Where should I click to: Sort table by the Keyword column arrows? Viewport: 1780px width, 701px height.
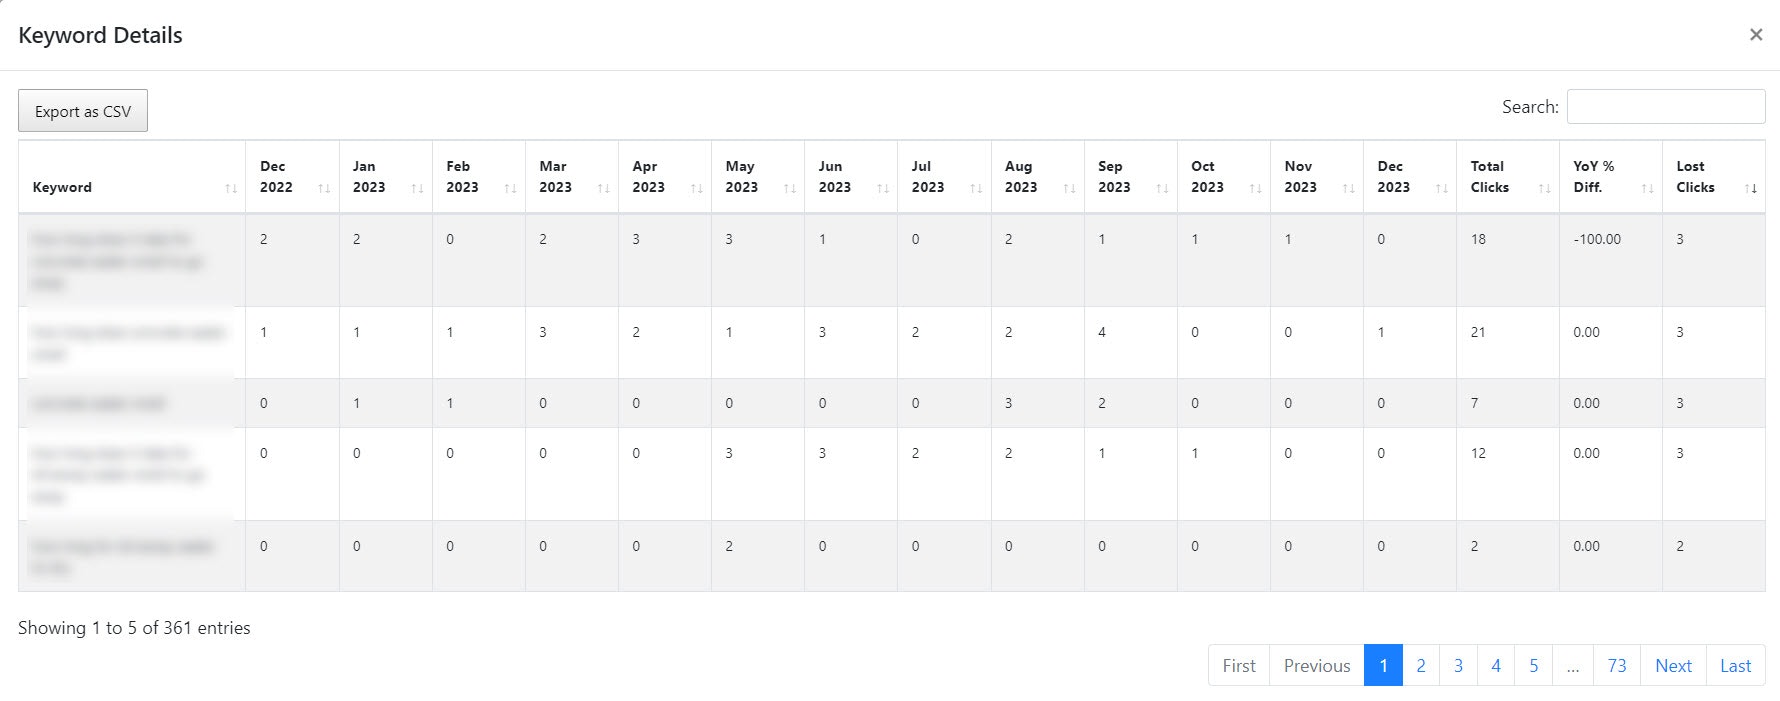click(231, 188)
